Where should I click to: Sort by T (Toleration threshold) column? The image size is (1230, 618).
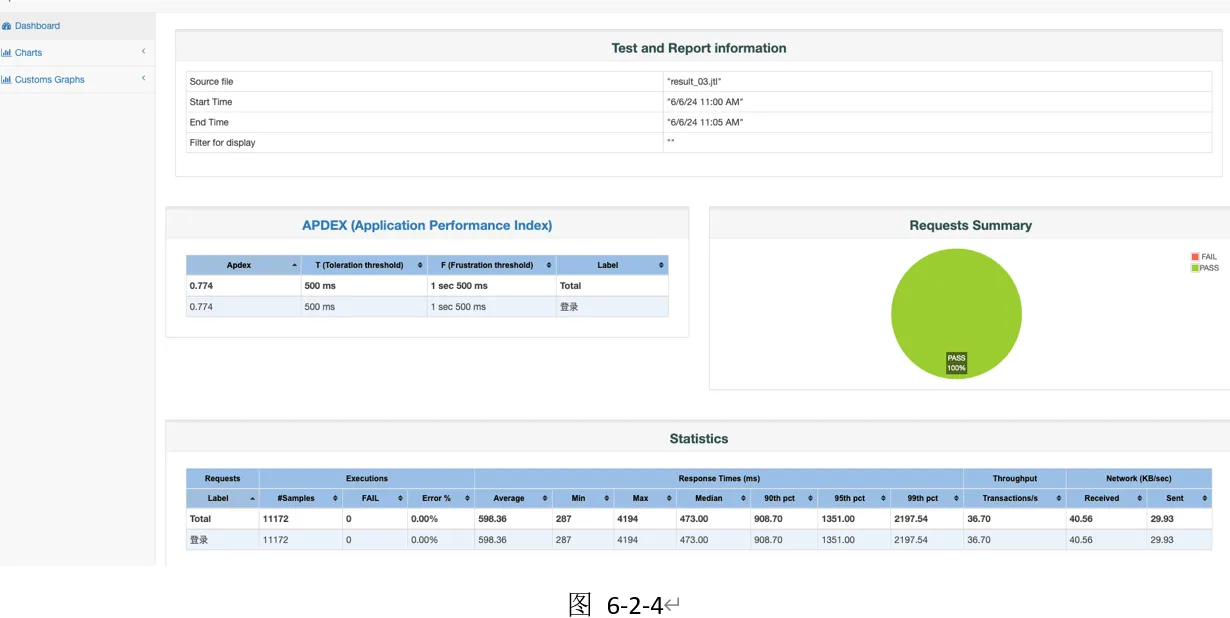tap(359, 266)
